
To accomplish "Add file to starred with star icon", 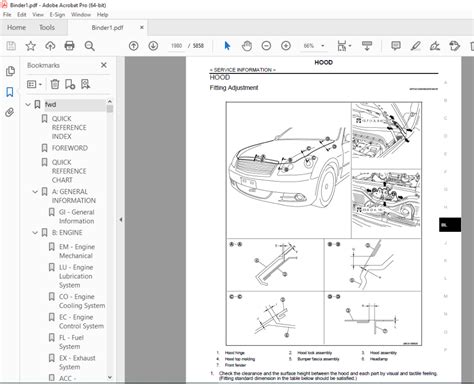I will (x=31, y=46).
